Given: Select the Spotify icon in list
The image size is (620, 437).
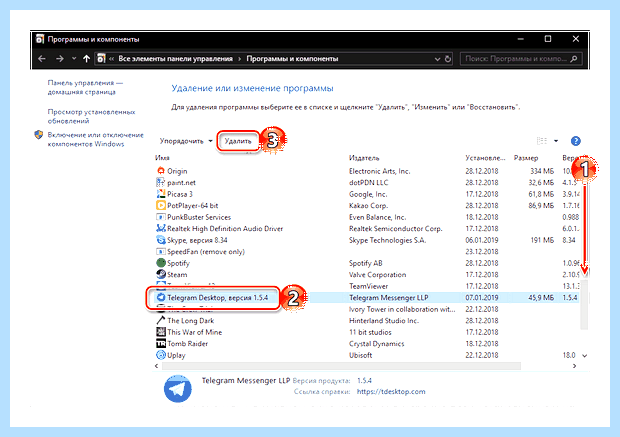Looking at the screenshot, I should coord(161,263).
